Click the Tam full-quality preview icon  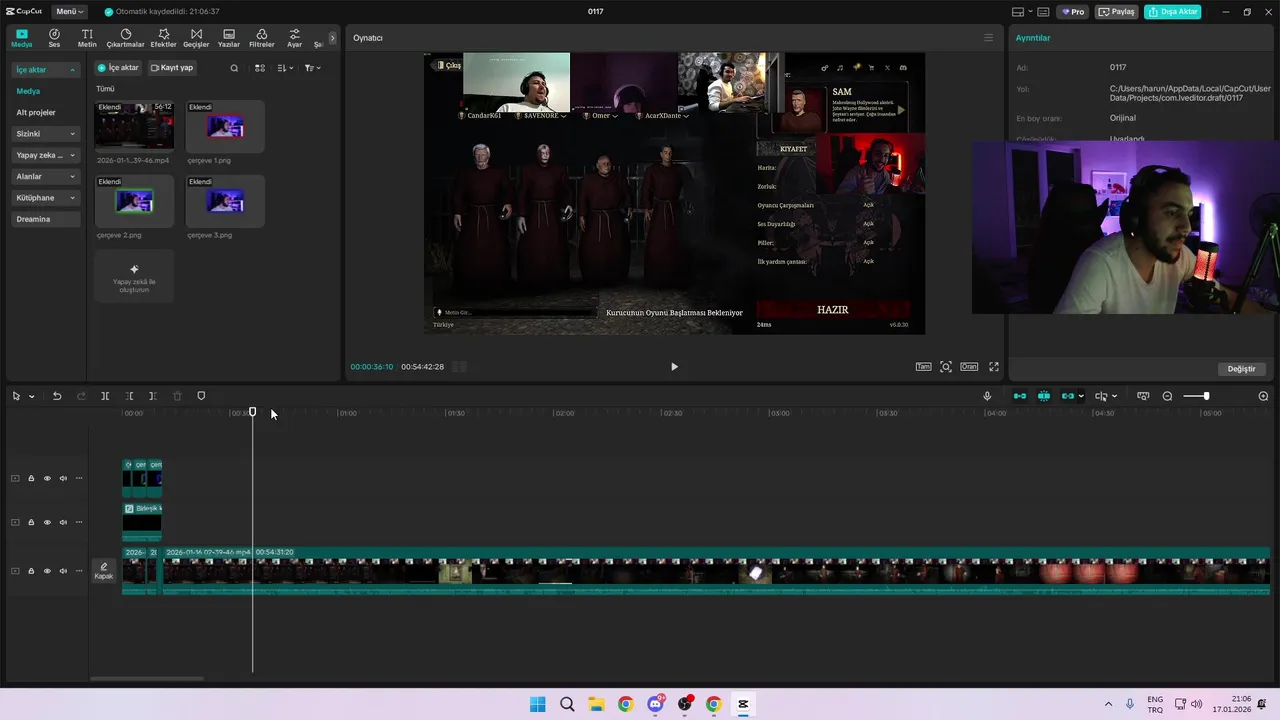click(x=924, y=367)
